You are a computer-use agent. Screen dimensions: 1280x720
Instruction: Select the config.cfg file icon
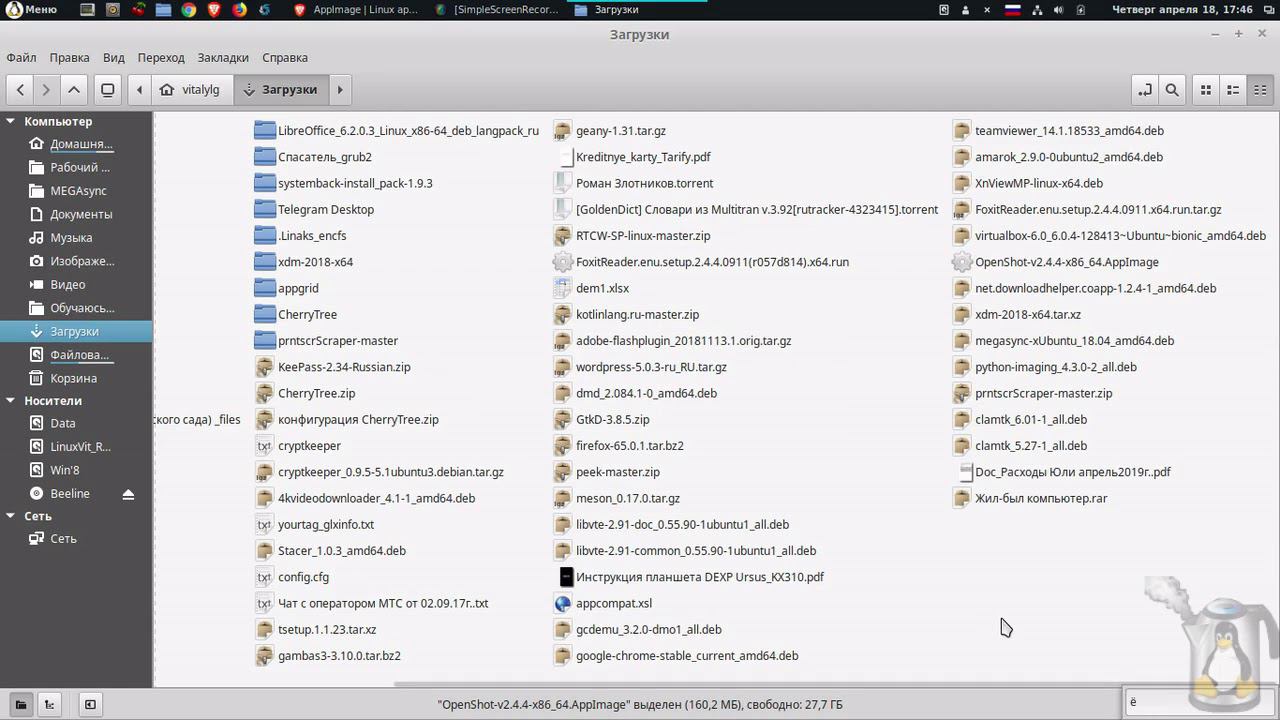(264, 577)
